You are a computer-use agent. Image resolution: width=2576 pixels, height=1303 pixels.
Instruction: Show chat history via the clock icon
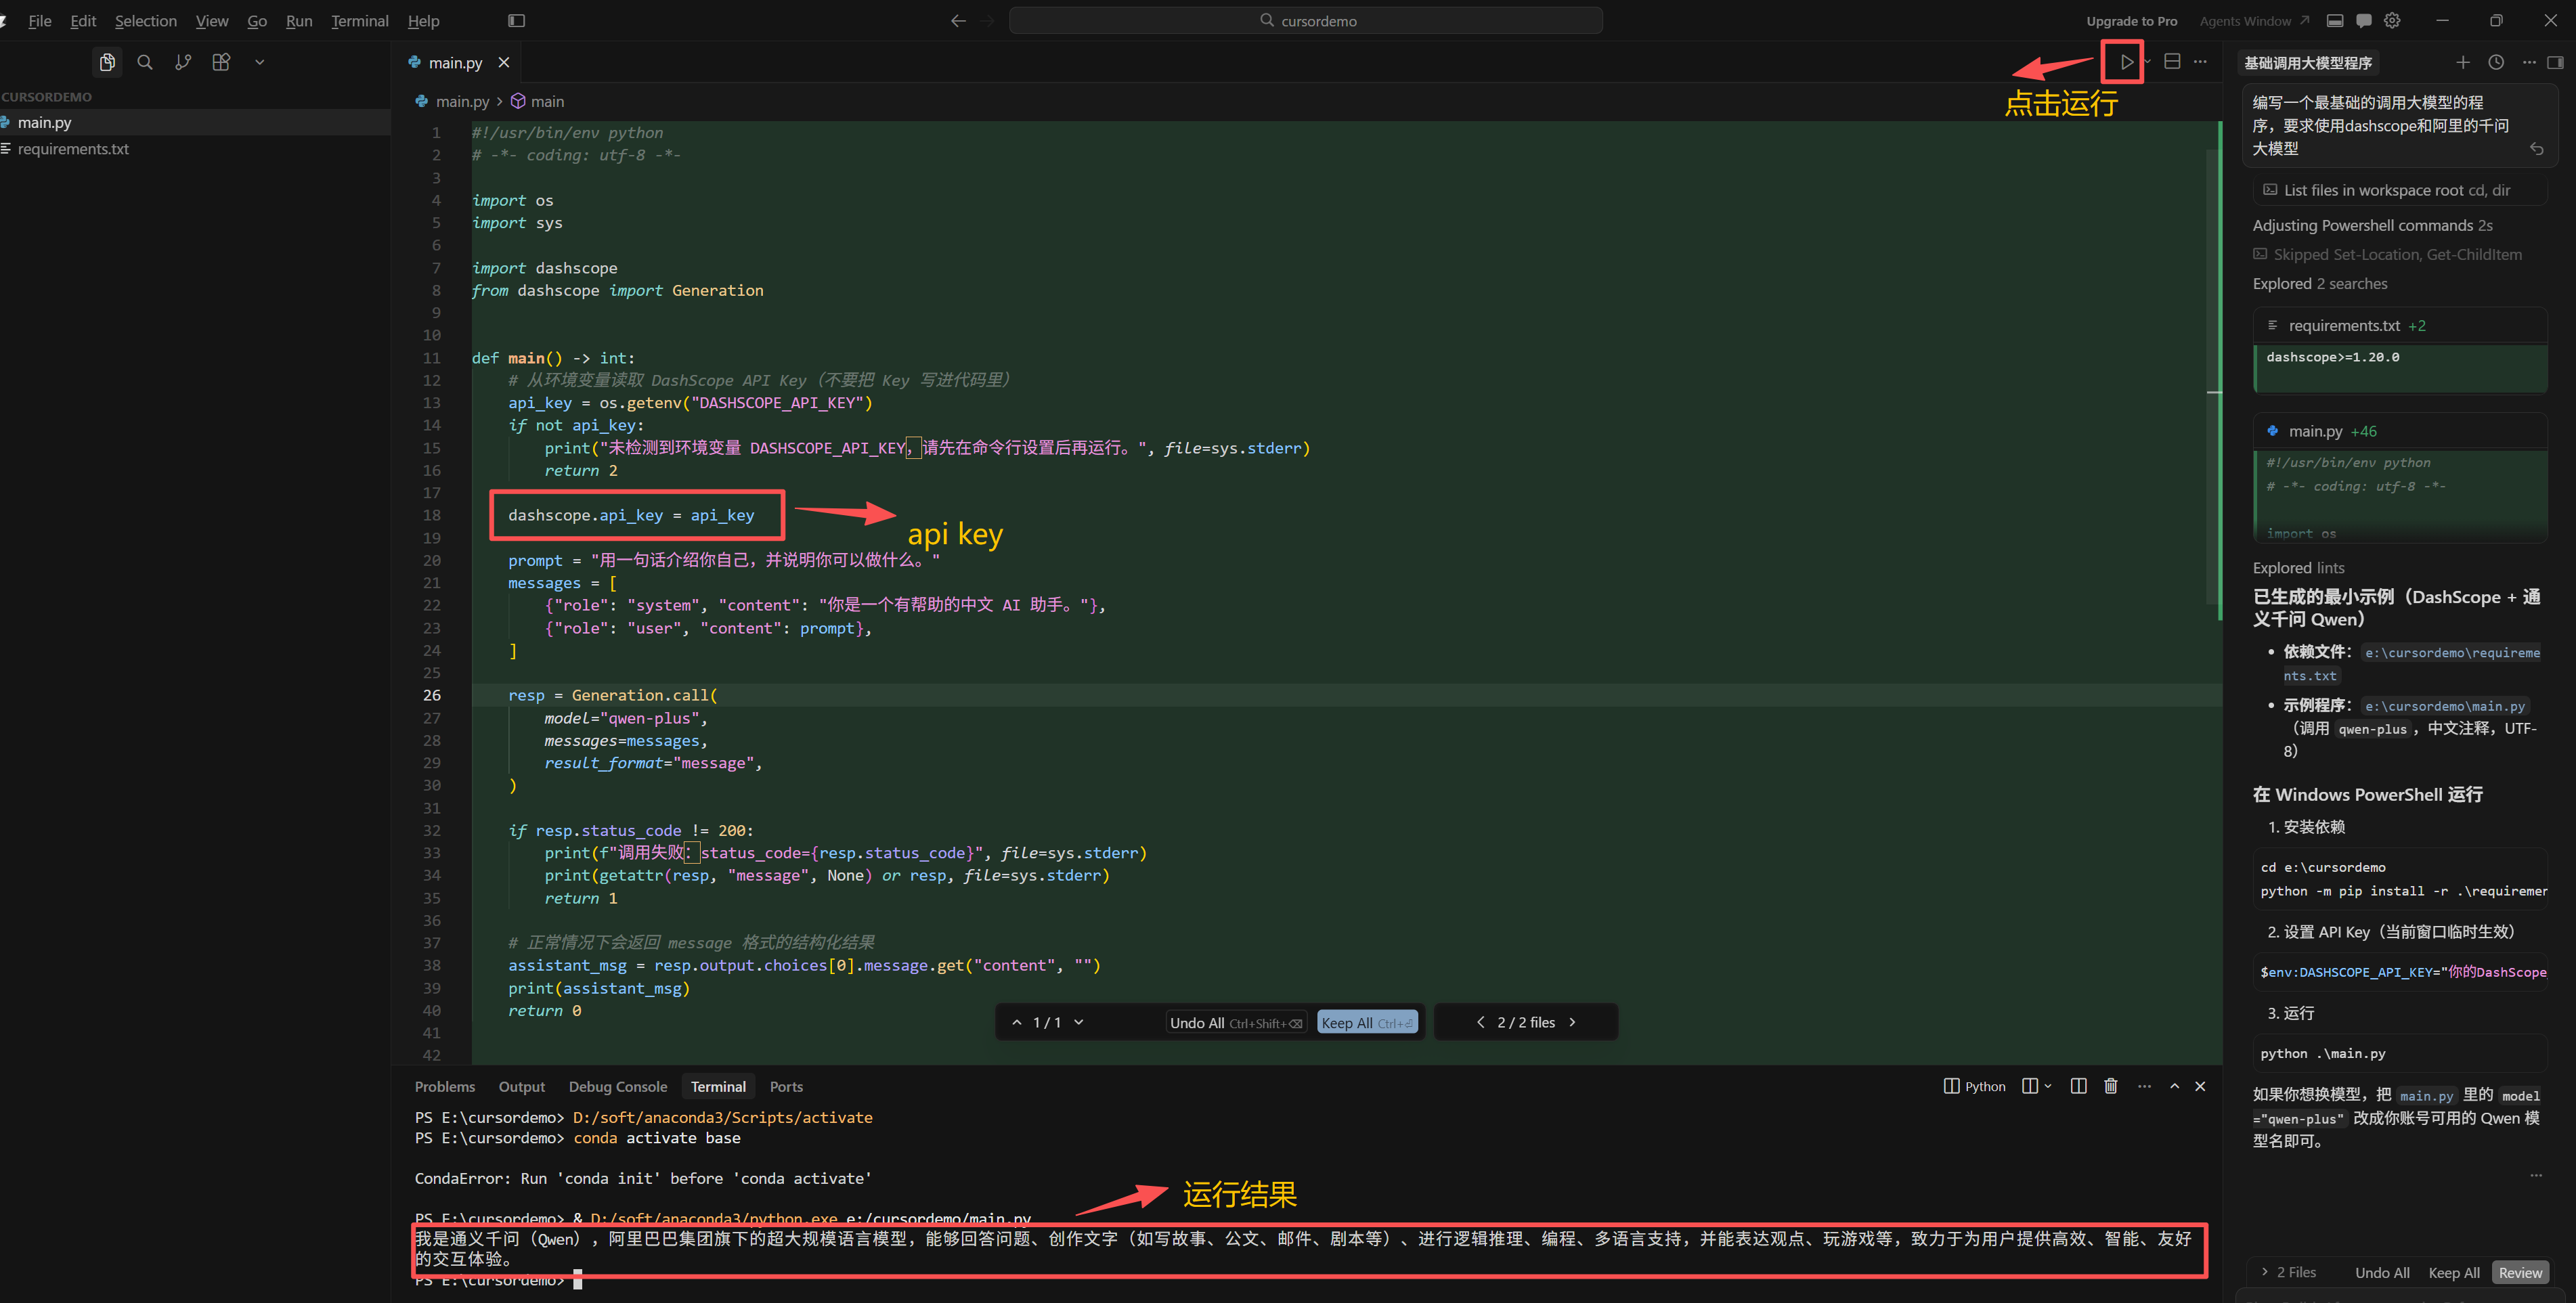(2496, 62)
